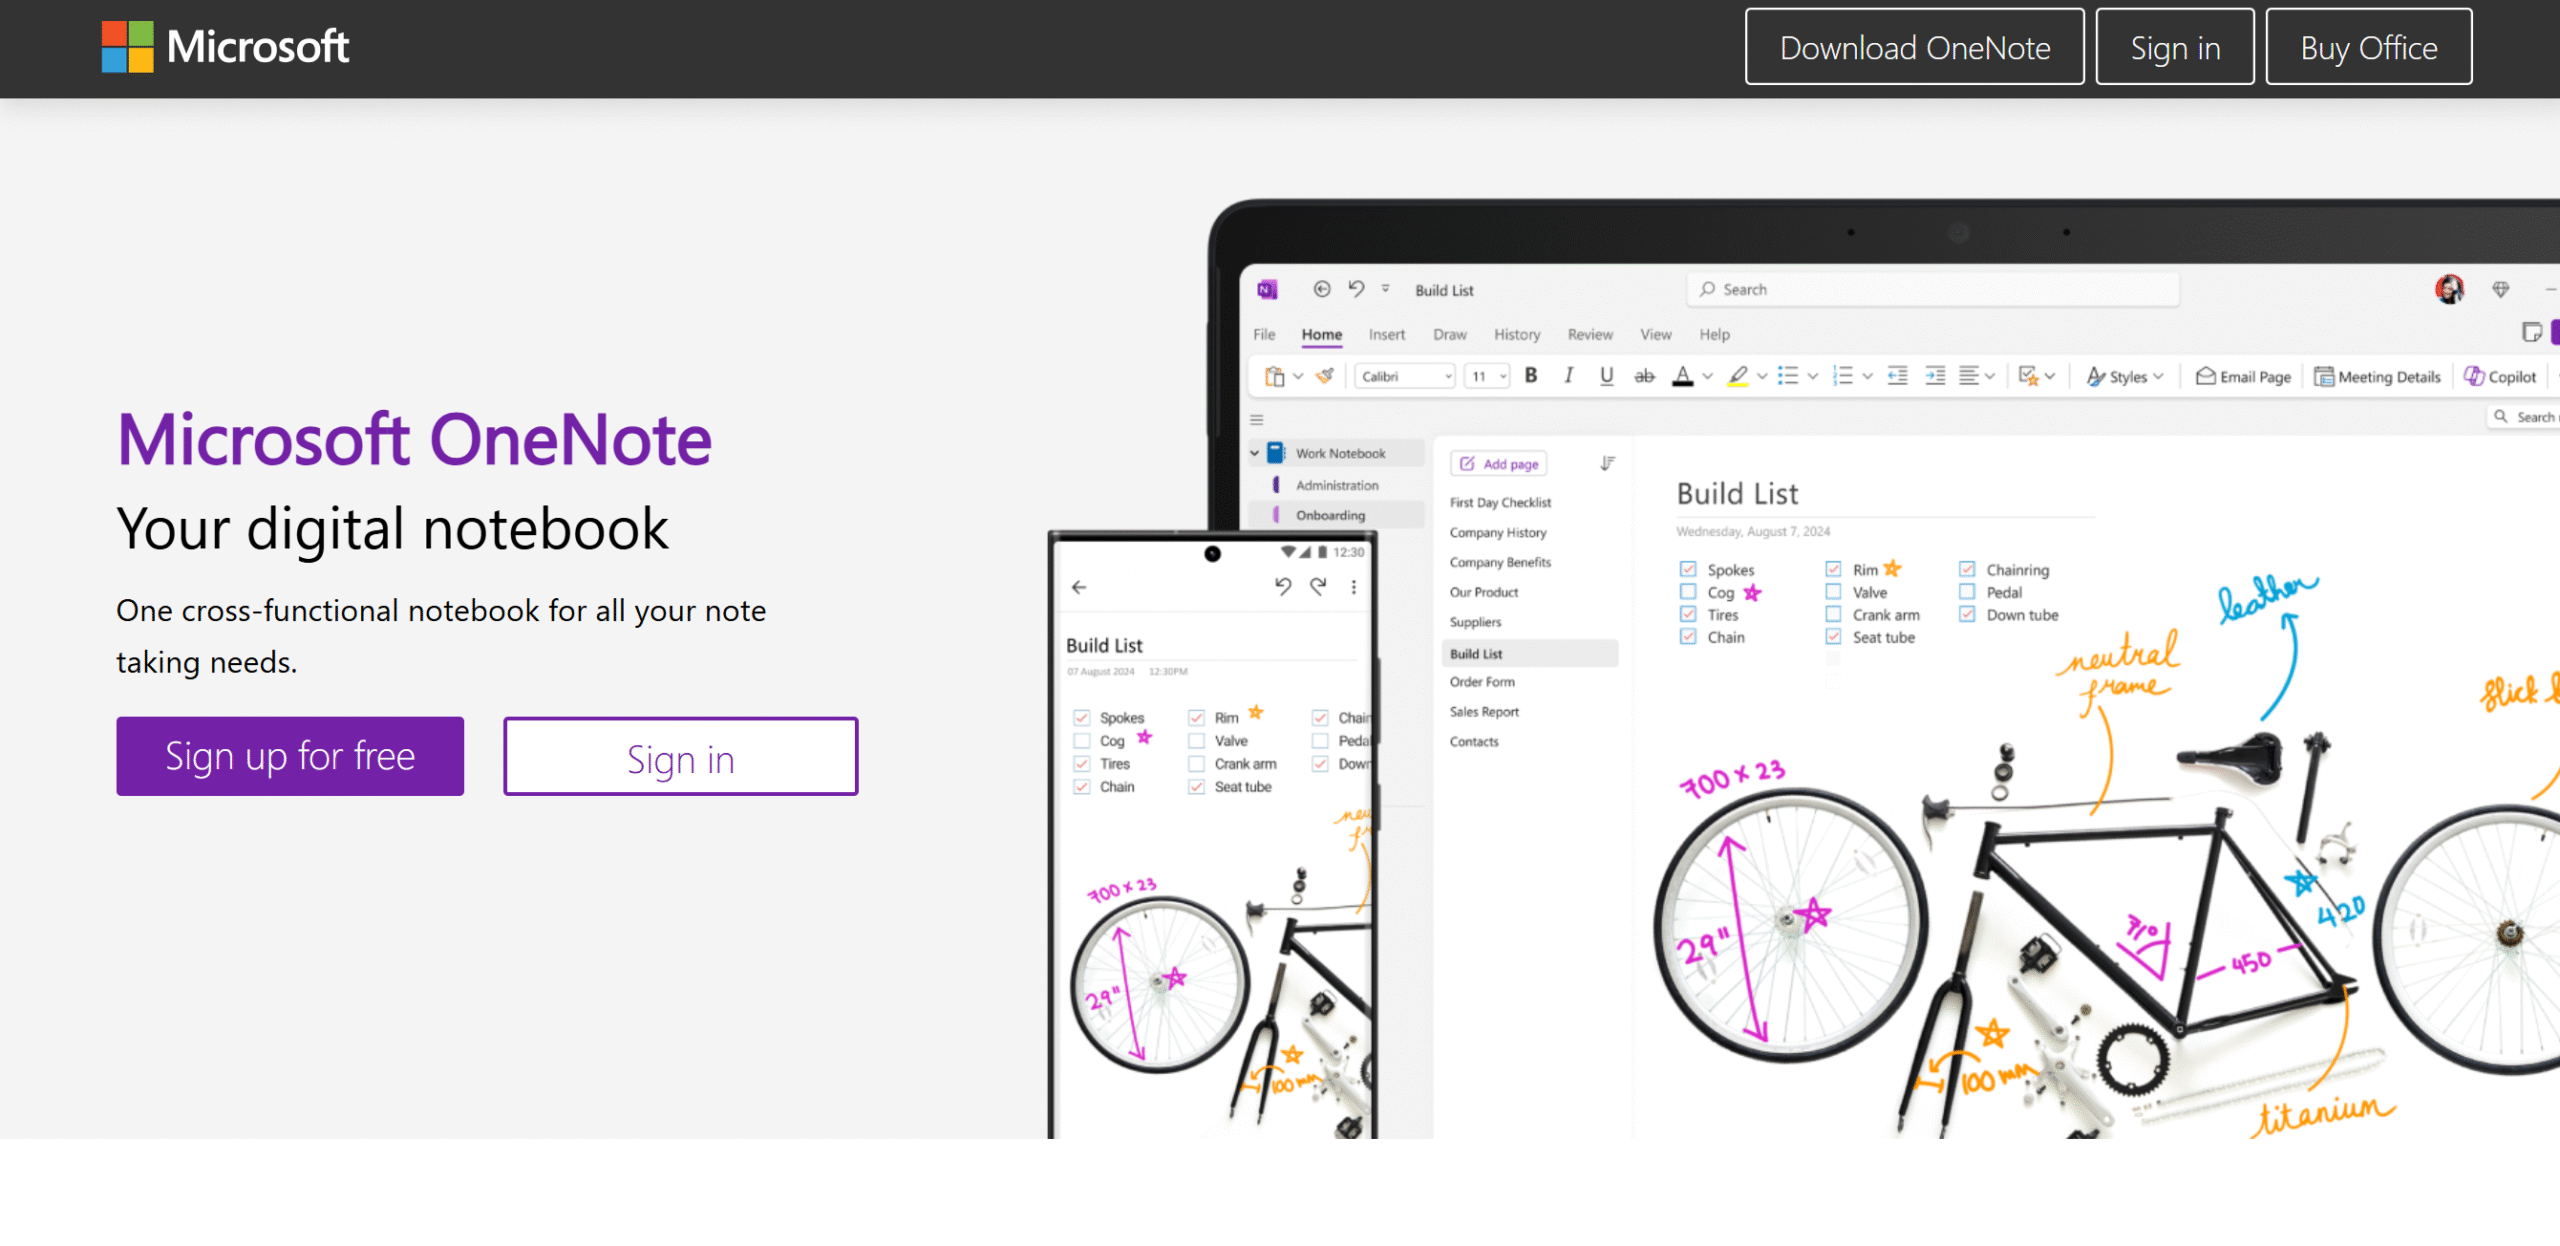Image resolution: width=2560 pixels, height=1246 pixels.
Task: Click the Undo arrow in the title bar
Action: pyautogui.click(x=1356, y=289)
